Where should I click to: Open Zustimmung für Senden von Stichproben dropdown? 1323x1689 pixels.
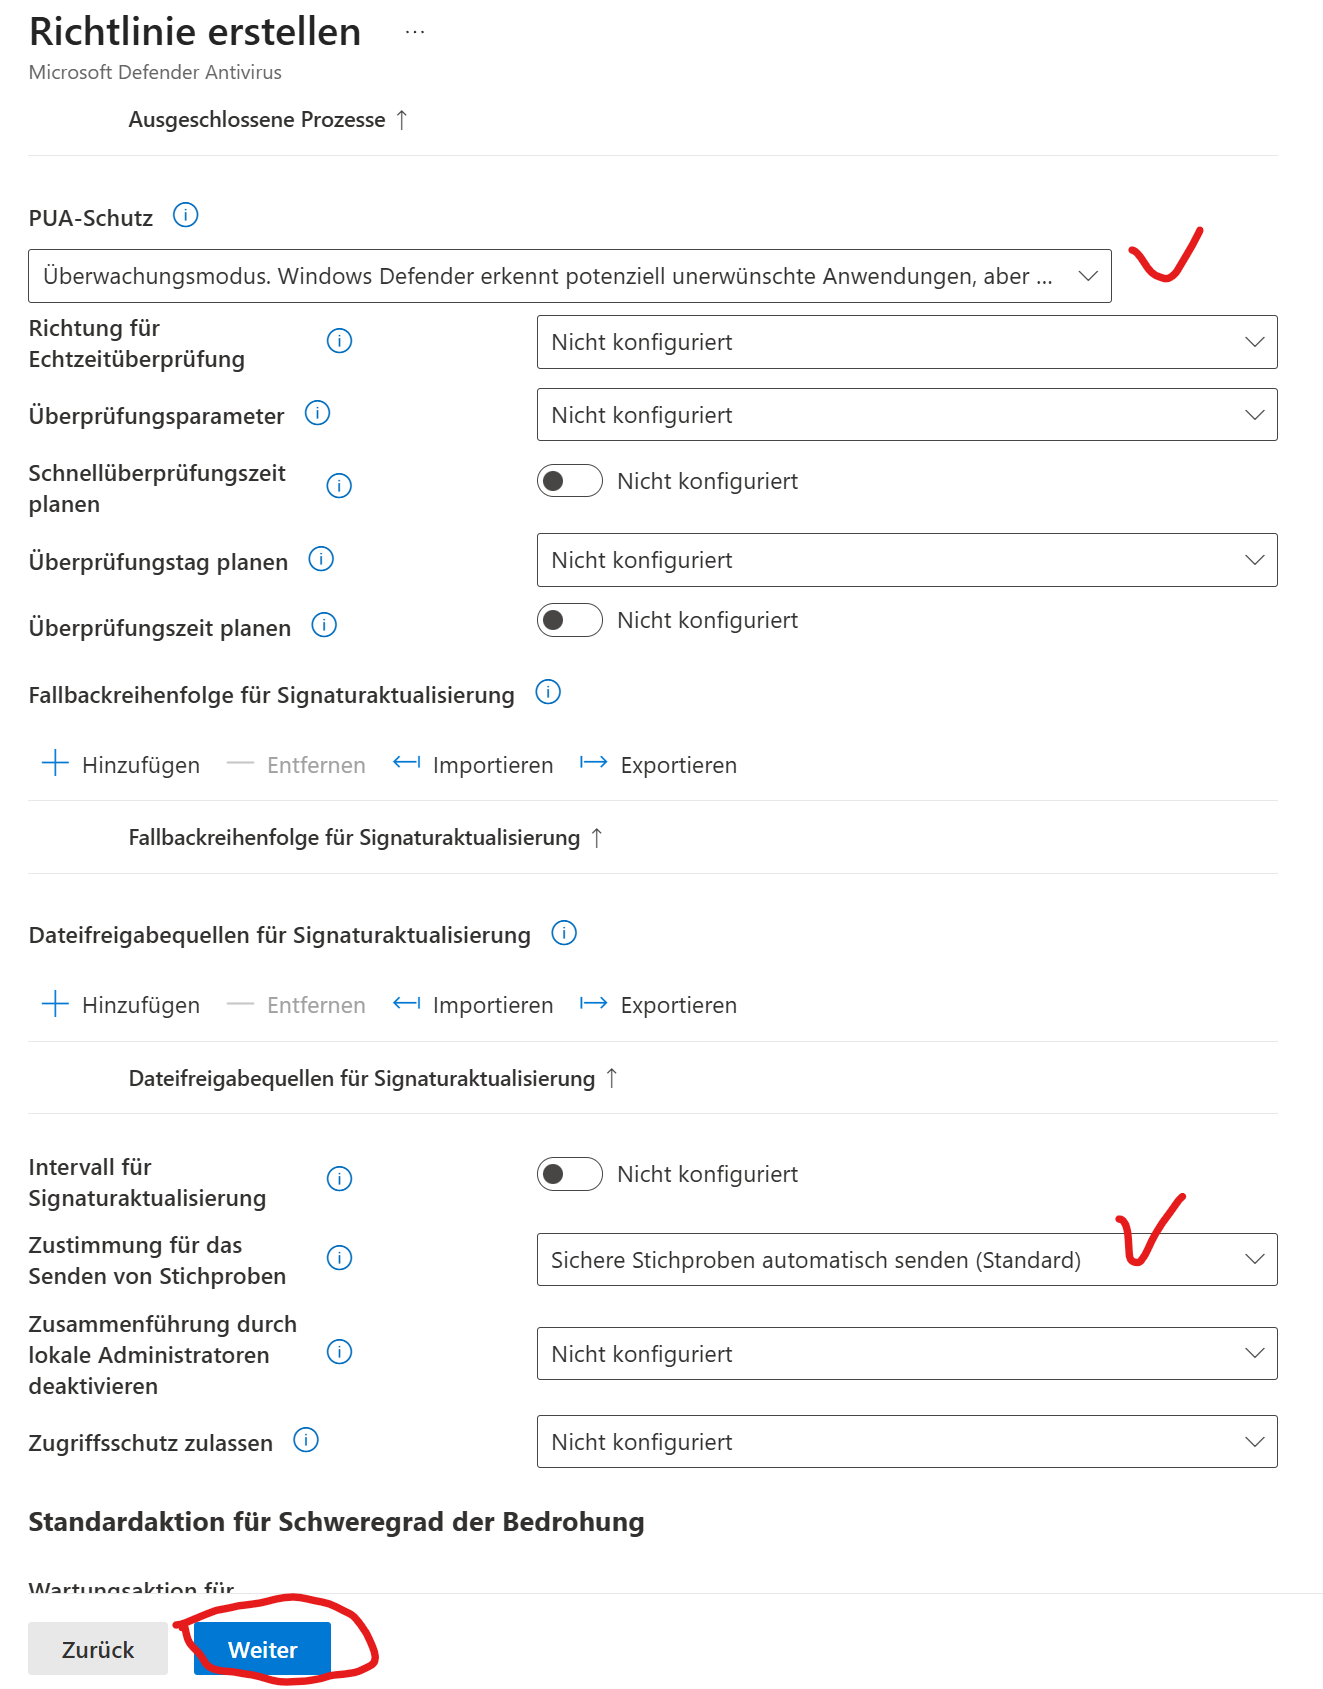(x=906, y=1260)
